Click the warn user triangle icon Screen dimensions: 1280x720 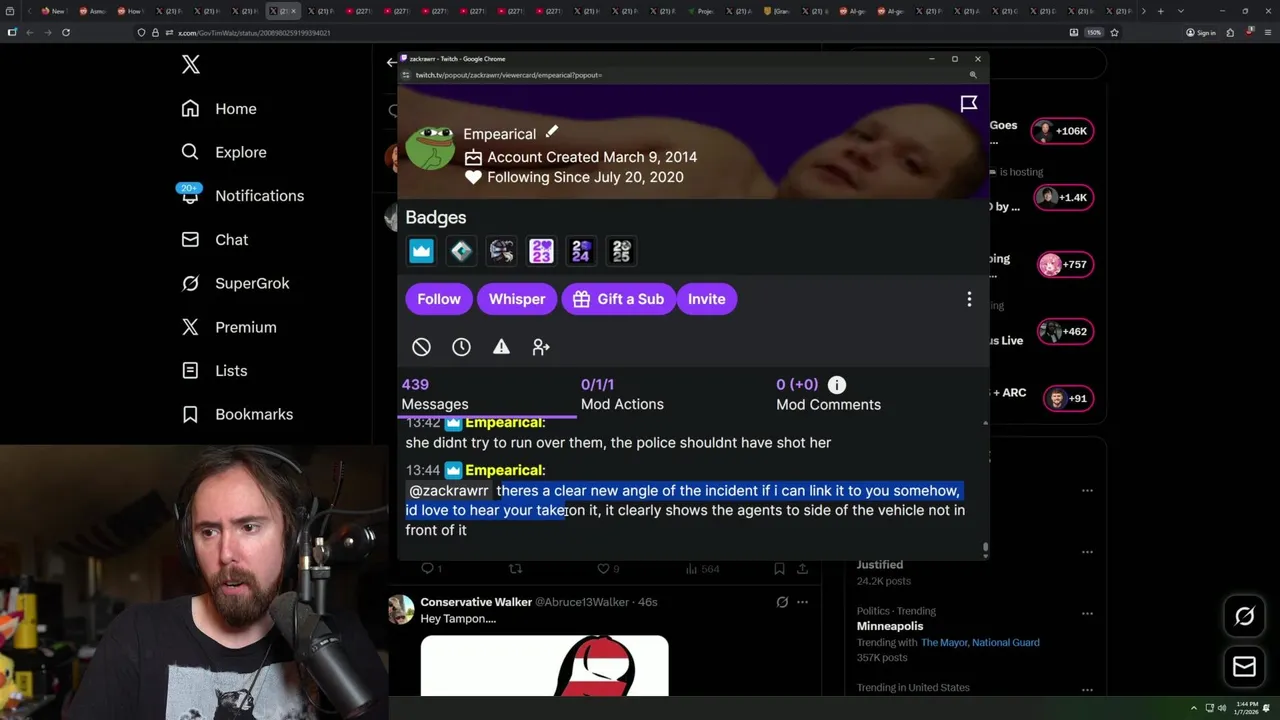tap(501, 347)
